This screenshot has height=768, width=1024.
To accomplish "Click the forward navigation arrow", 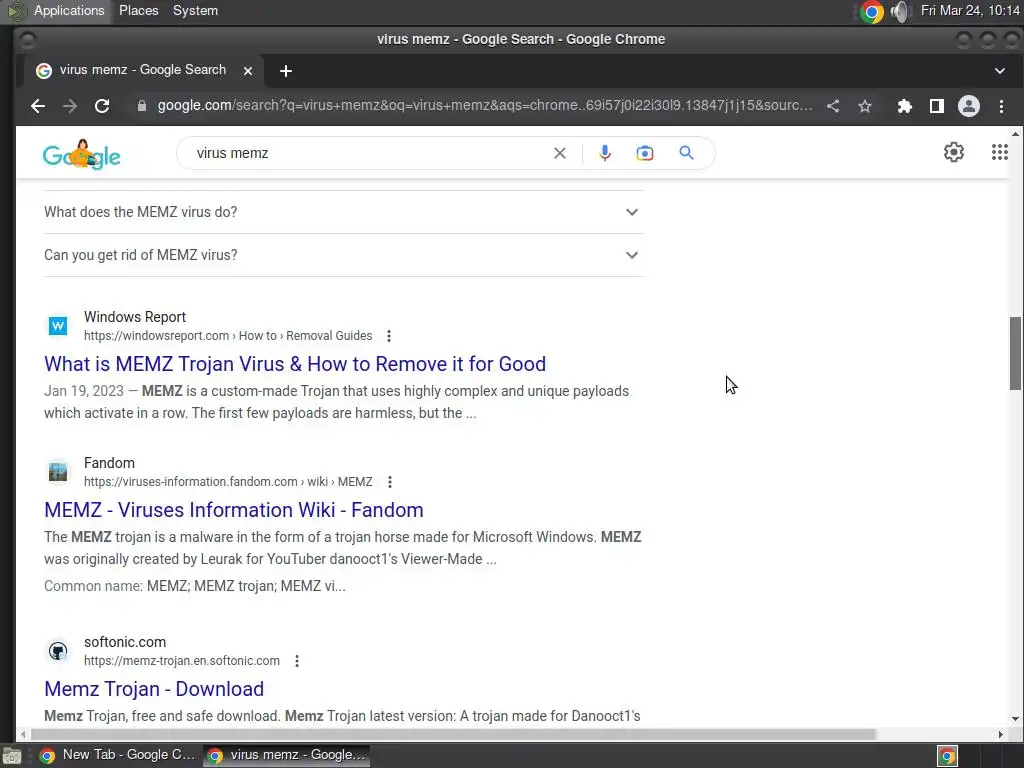I will 70,106.
